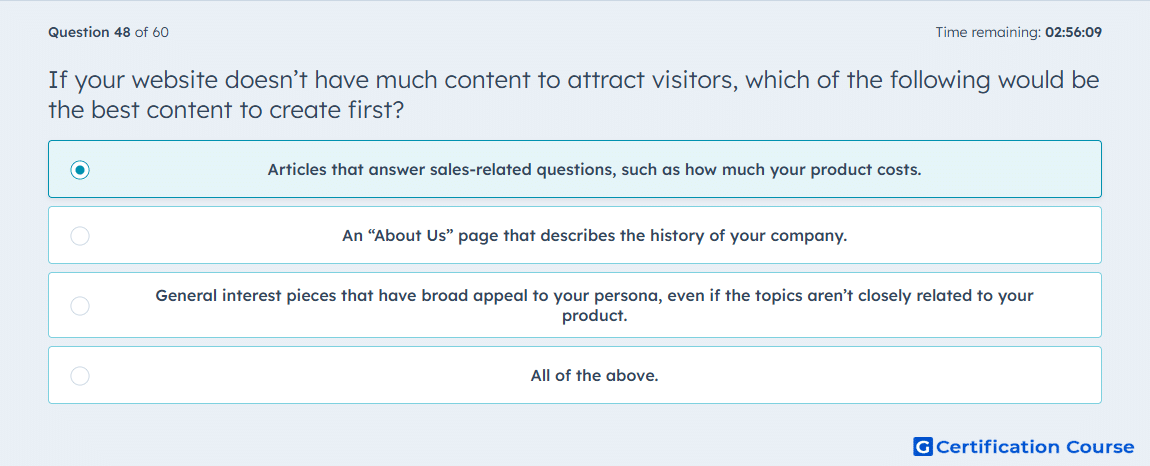This screenshot has height=466, width=1150.
Task: Select the General interest pieces radio button
Action: (x=80, y=306)
